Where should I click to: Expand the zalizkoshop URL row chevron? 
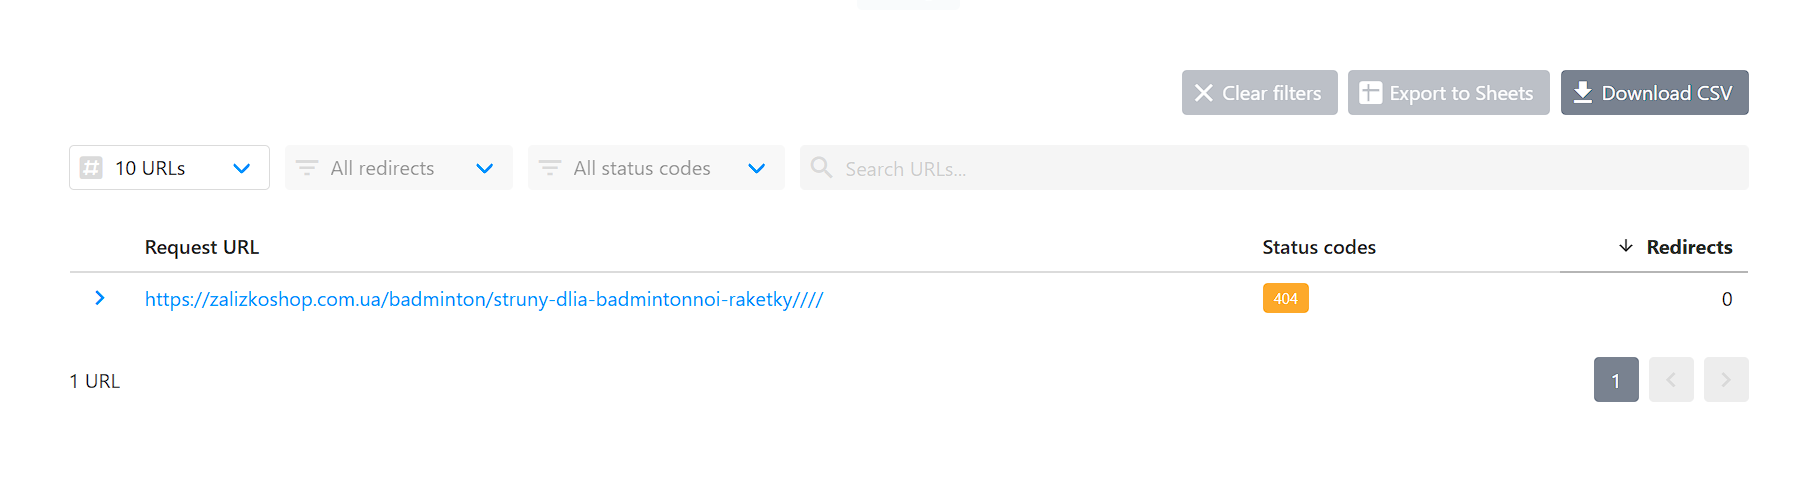(99, 298)
